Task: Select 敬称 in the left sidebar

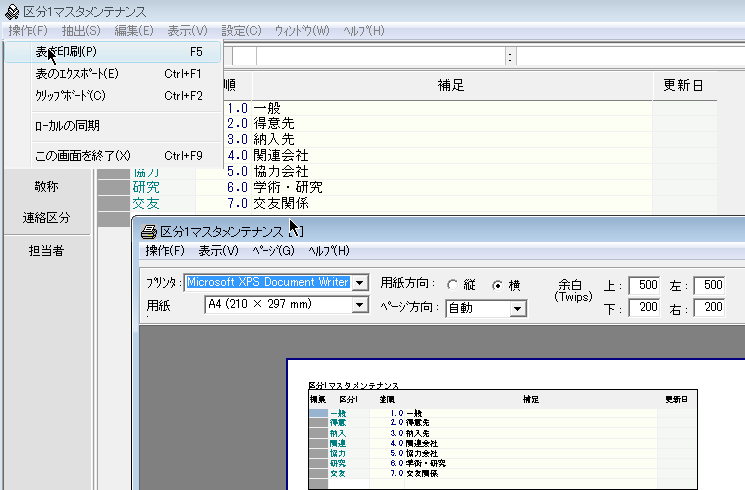Action: coord(46,186)
